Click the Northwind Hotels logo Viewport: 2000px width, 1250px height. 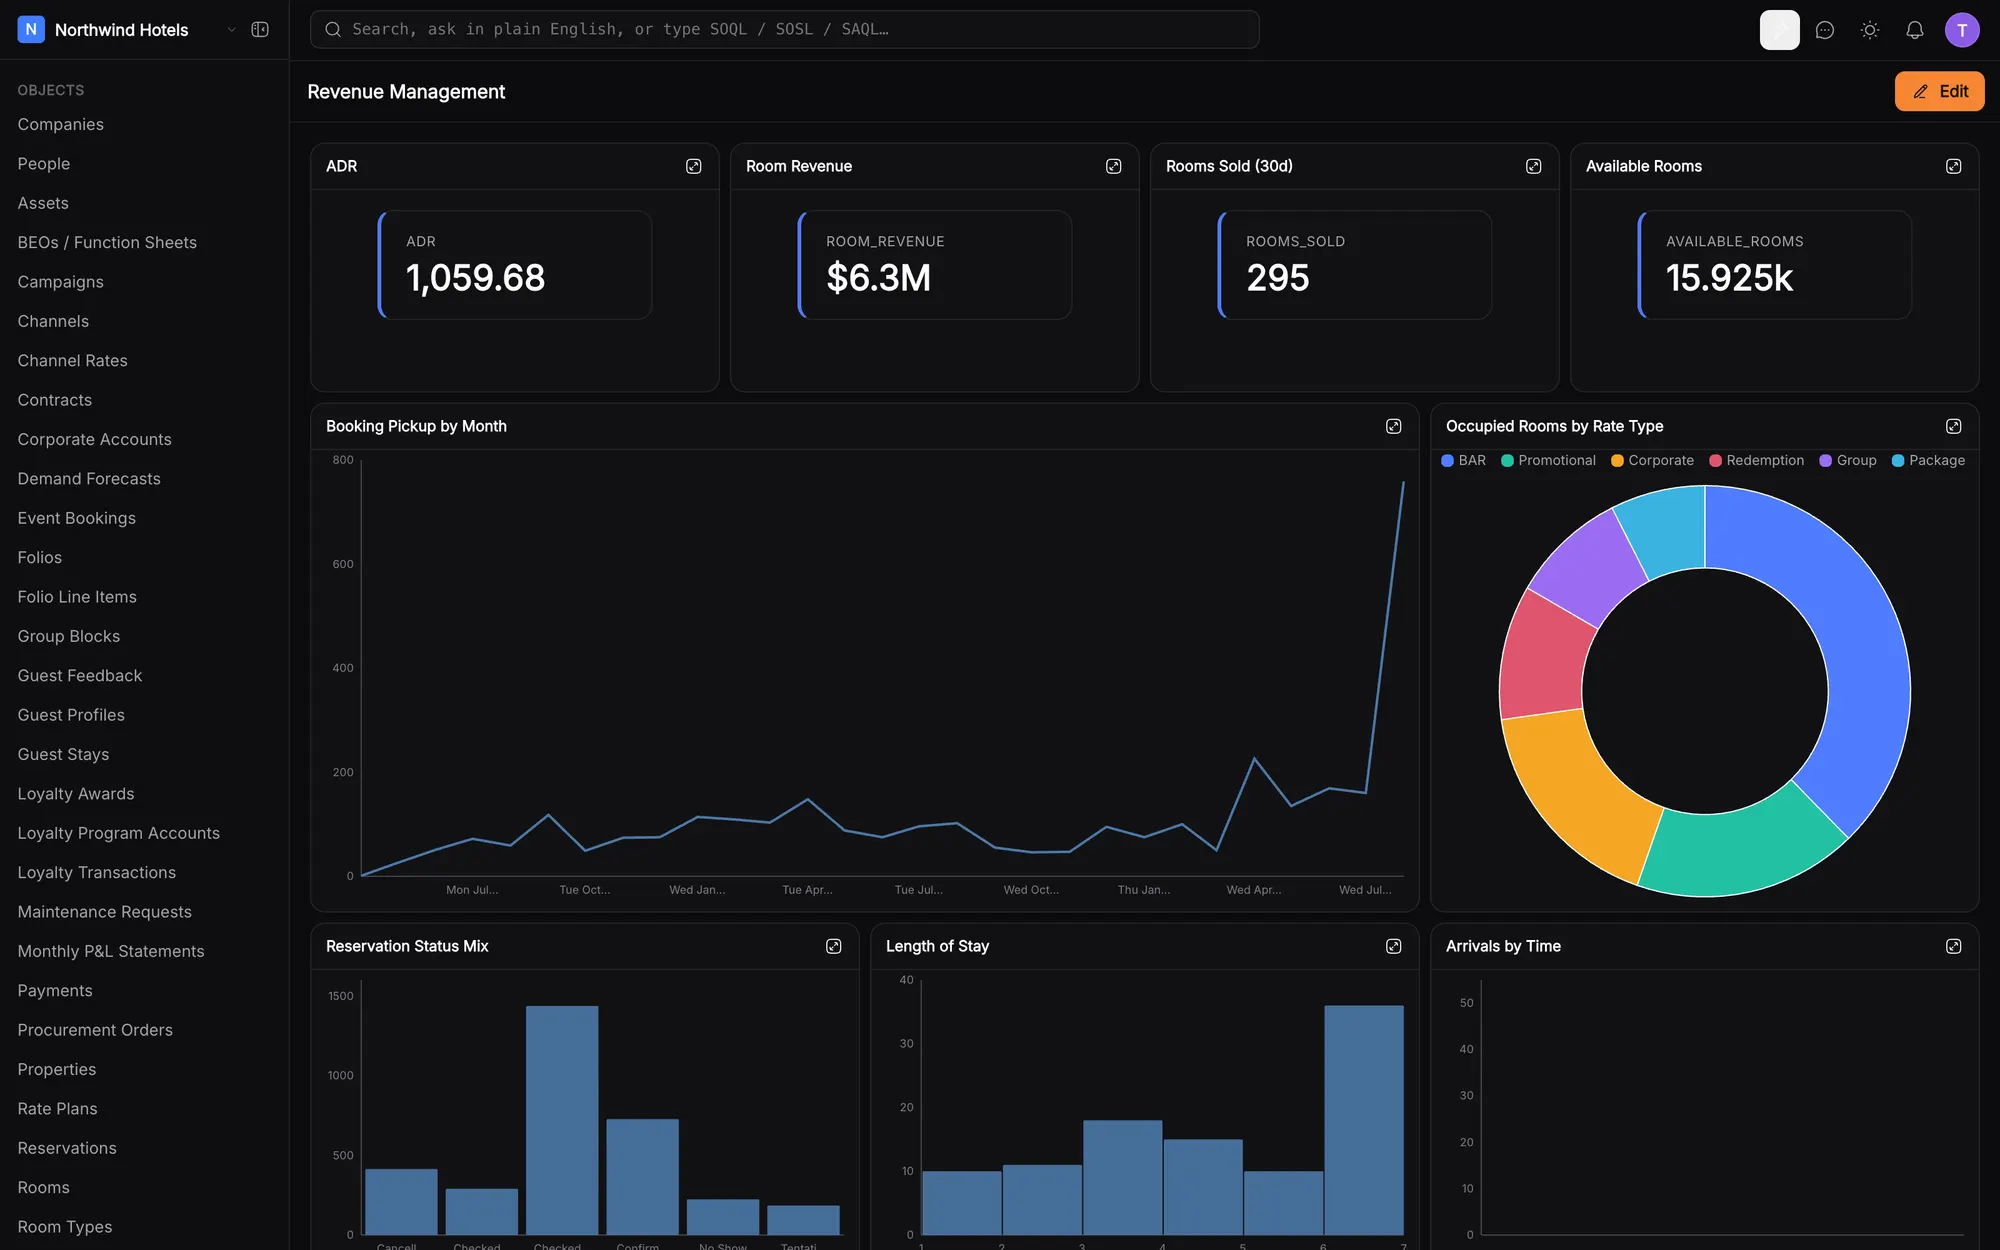tap(31, 29)
